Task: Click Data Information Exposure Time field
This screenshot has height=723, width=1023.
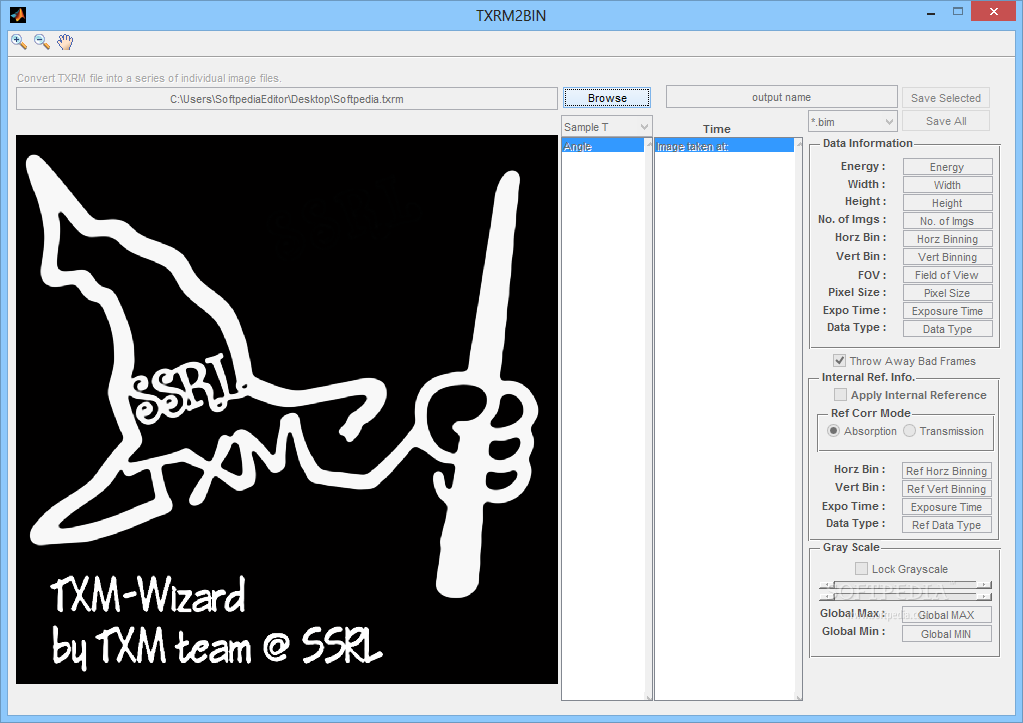Action: 947,311
